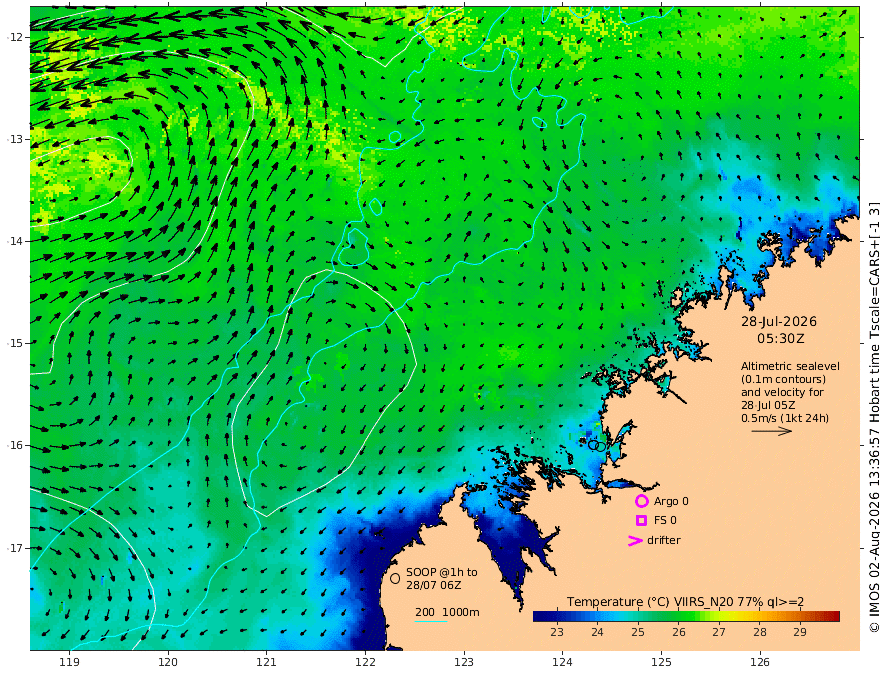Image resolution: width=880 pixels, height=680 pixels.
Task: Click the Temperature VIIRS_N20 colorbar title
Action: click(685, 602)
